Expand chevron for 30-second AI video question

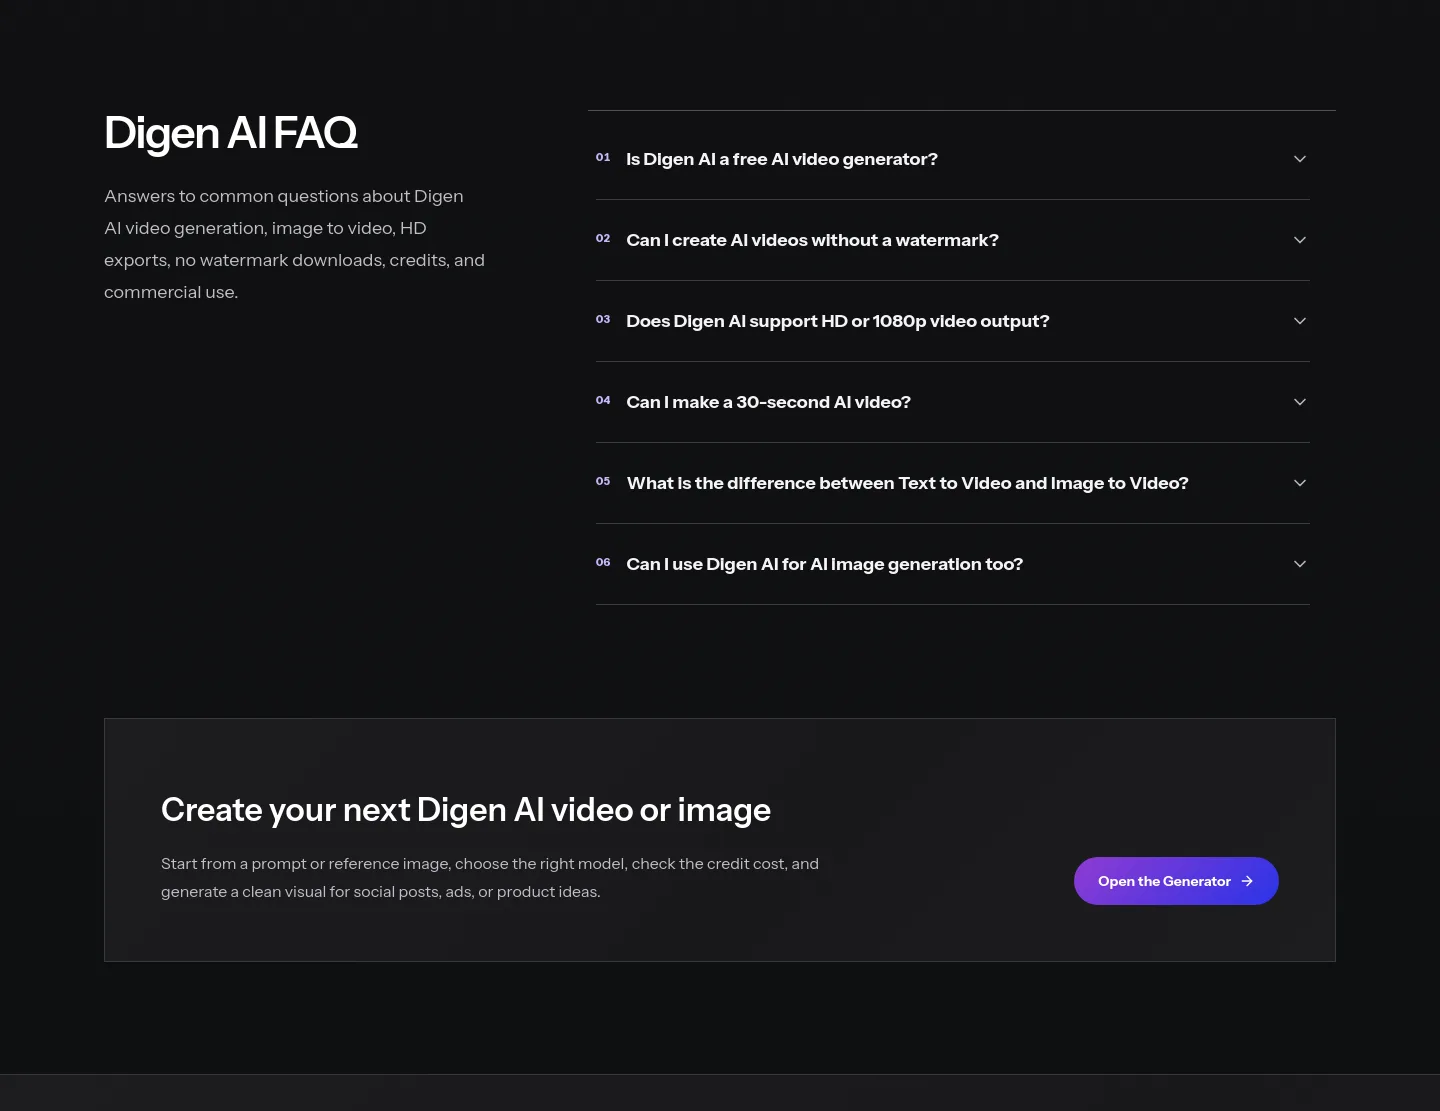click(x=1300, y=402)
